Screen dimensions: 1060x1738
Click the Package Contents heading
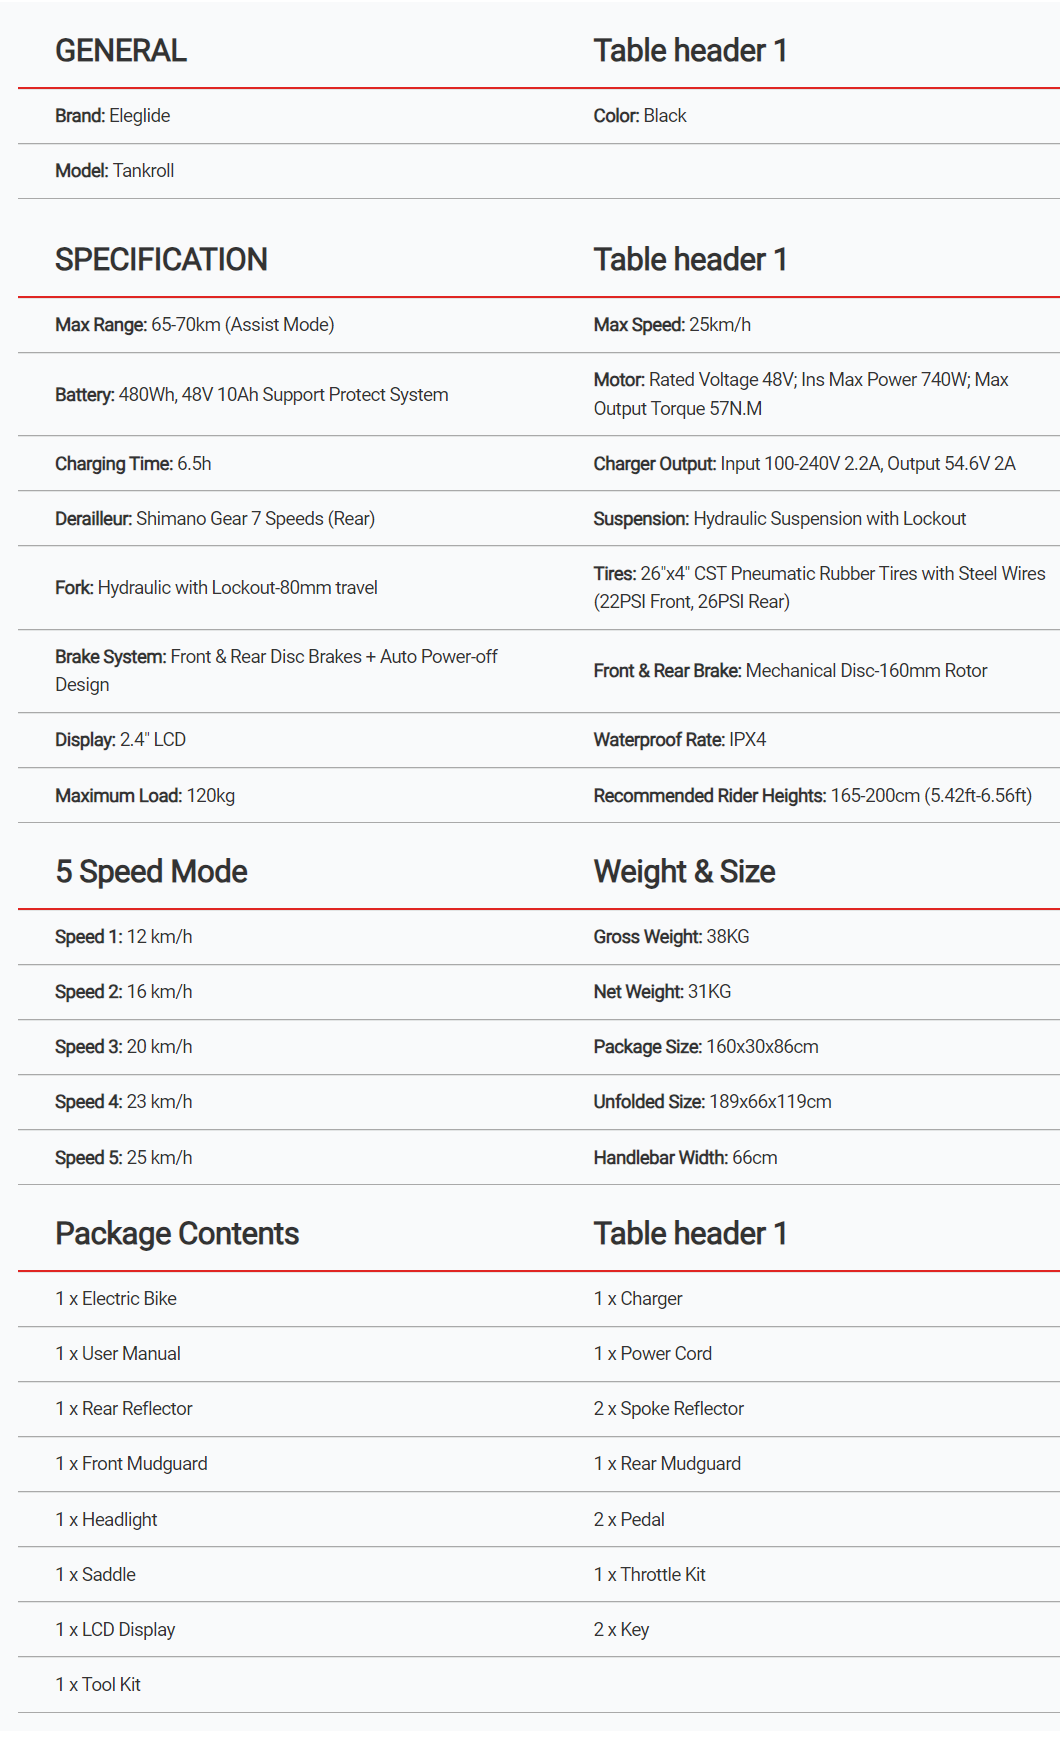[x=177, y=1234]
